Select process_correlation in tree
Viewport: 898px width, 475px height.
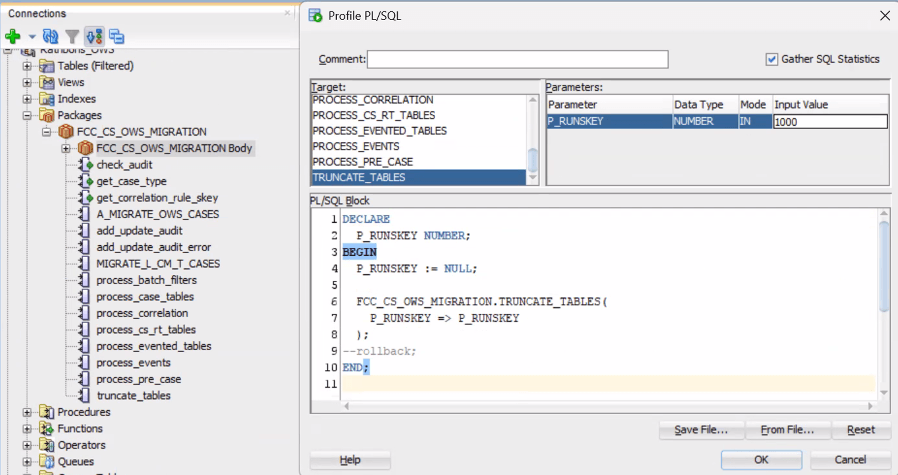142,313
